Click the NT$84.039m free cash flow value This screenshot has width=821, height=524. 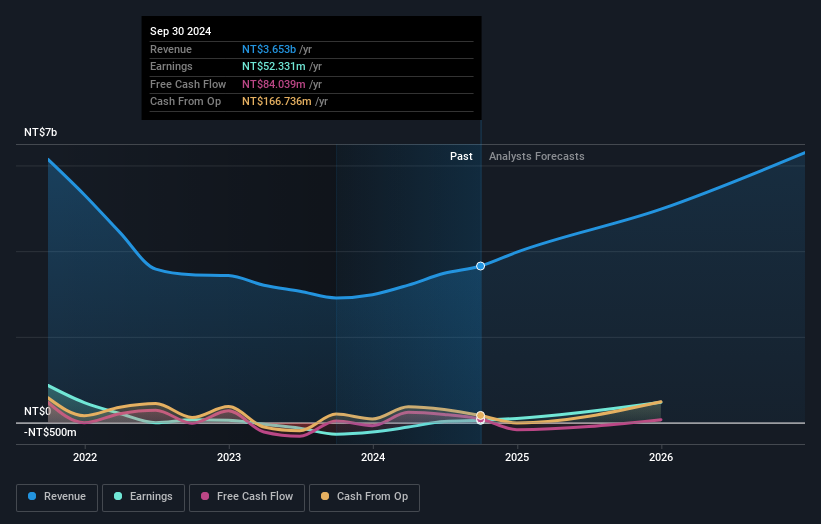(274, 84)
